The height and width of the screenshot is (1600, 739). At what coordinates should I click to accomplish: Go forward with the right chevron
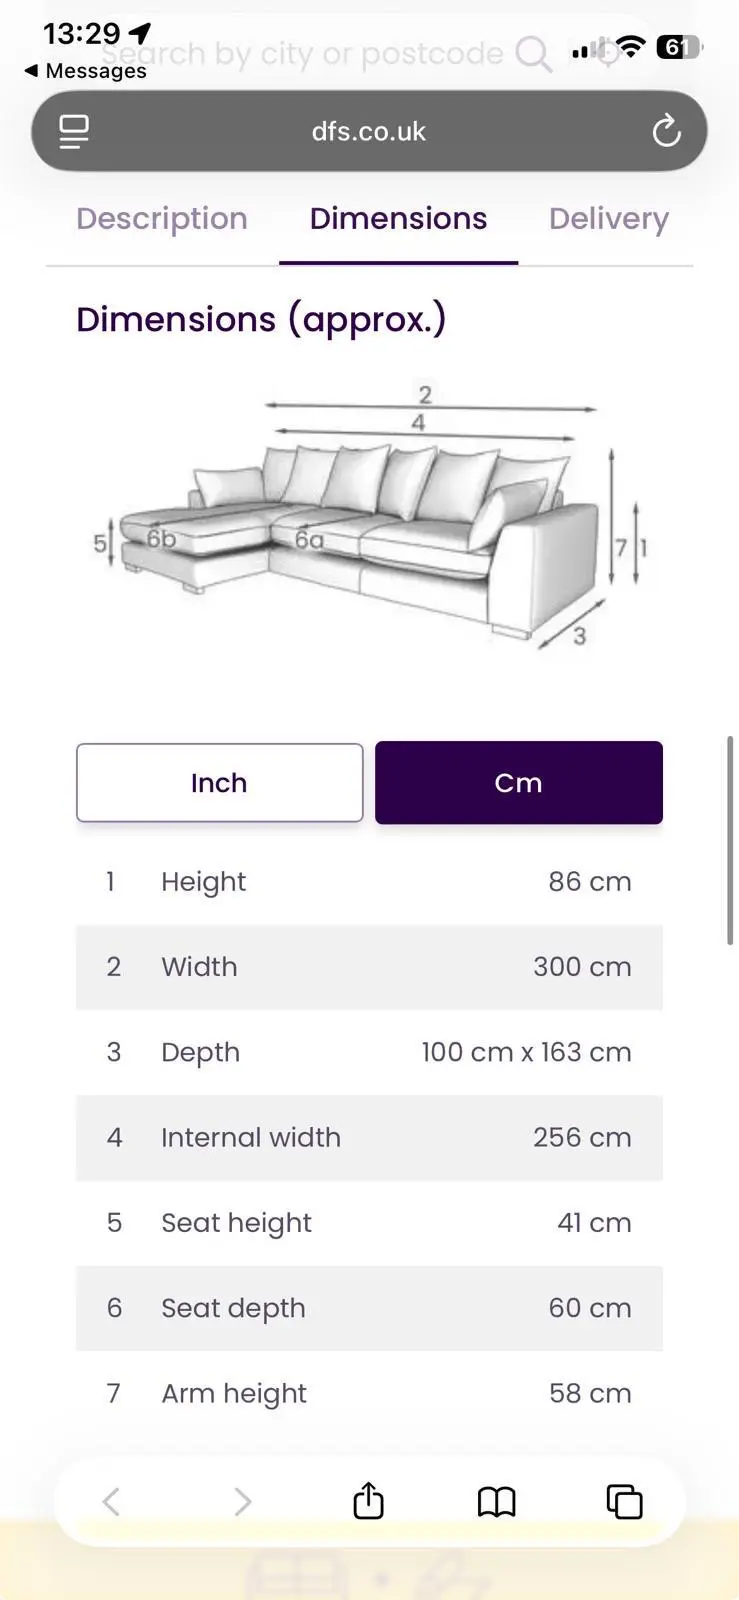[x=241, y=1501]
